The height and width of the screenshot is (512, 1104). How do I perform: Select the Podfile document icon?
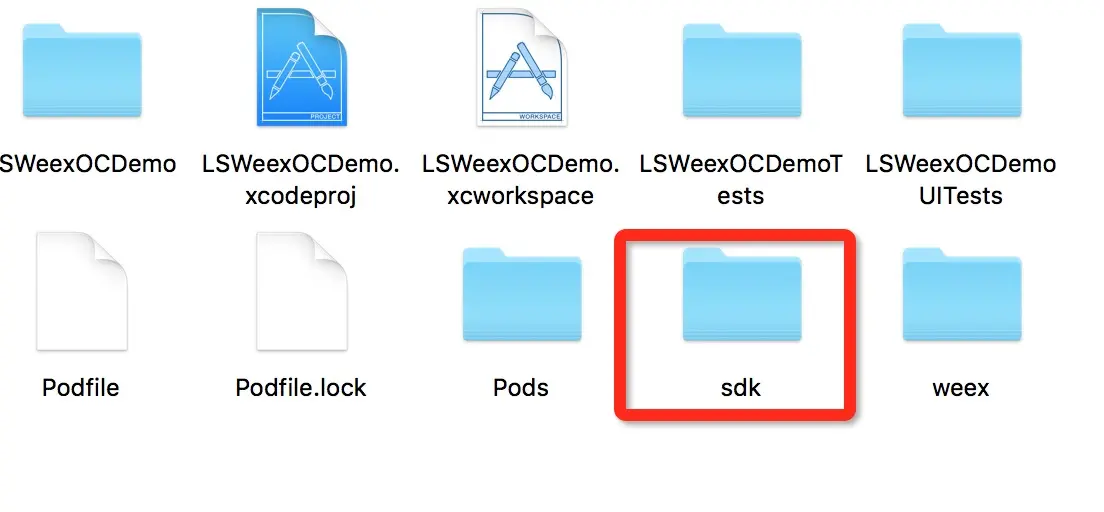pyautogui.click(x=82, y=292)
